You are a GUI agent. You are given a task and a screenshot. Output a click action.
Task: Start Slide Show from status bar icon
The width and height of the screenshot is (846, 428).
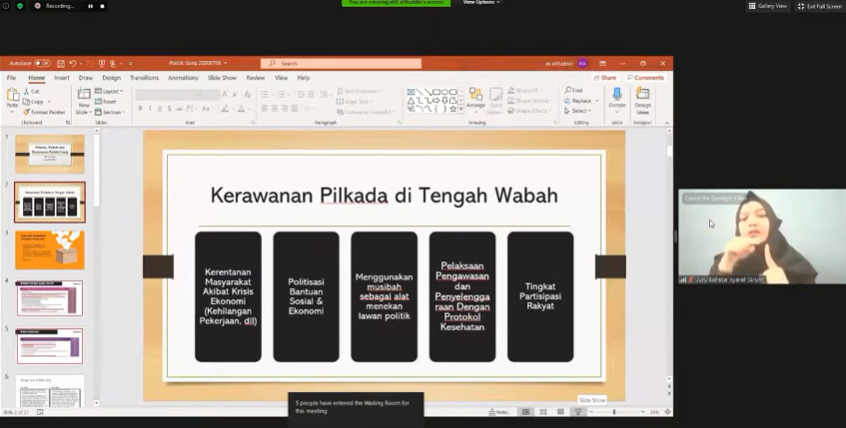[578, 412]
